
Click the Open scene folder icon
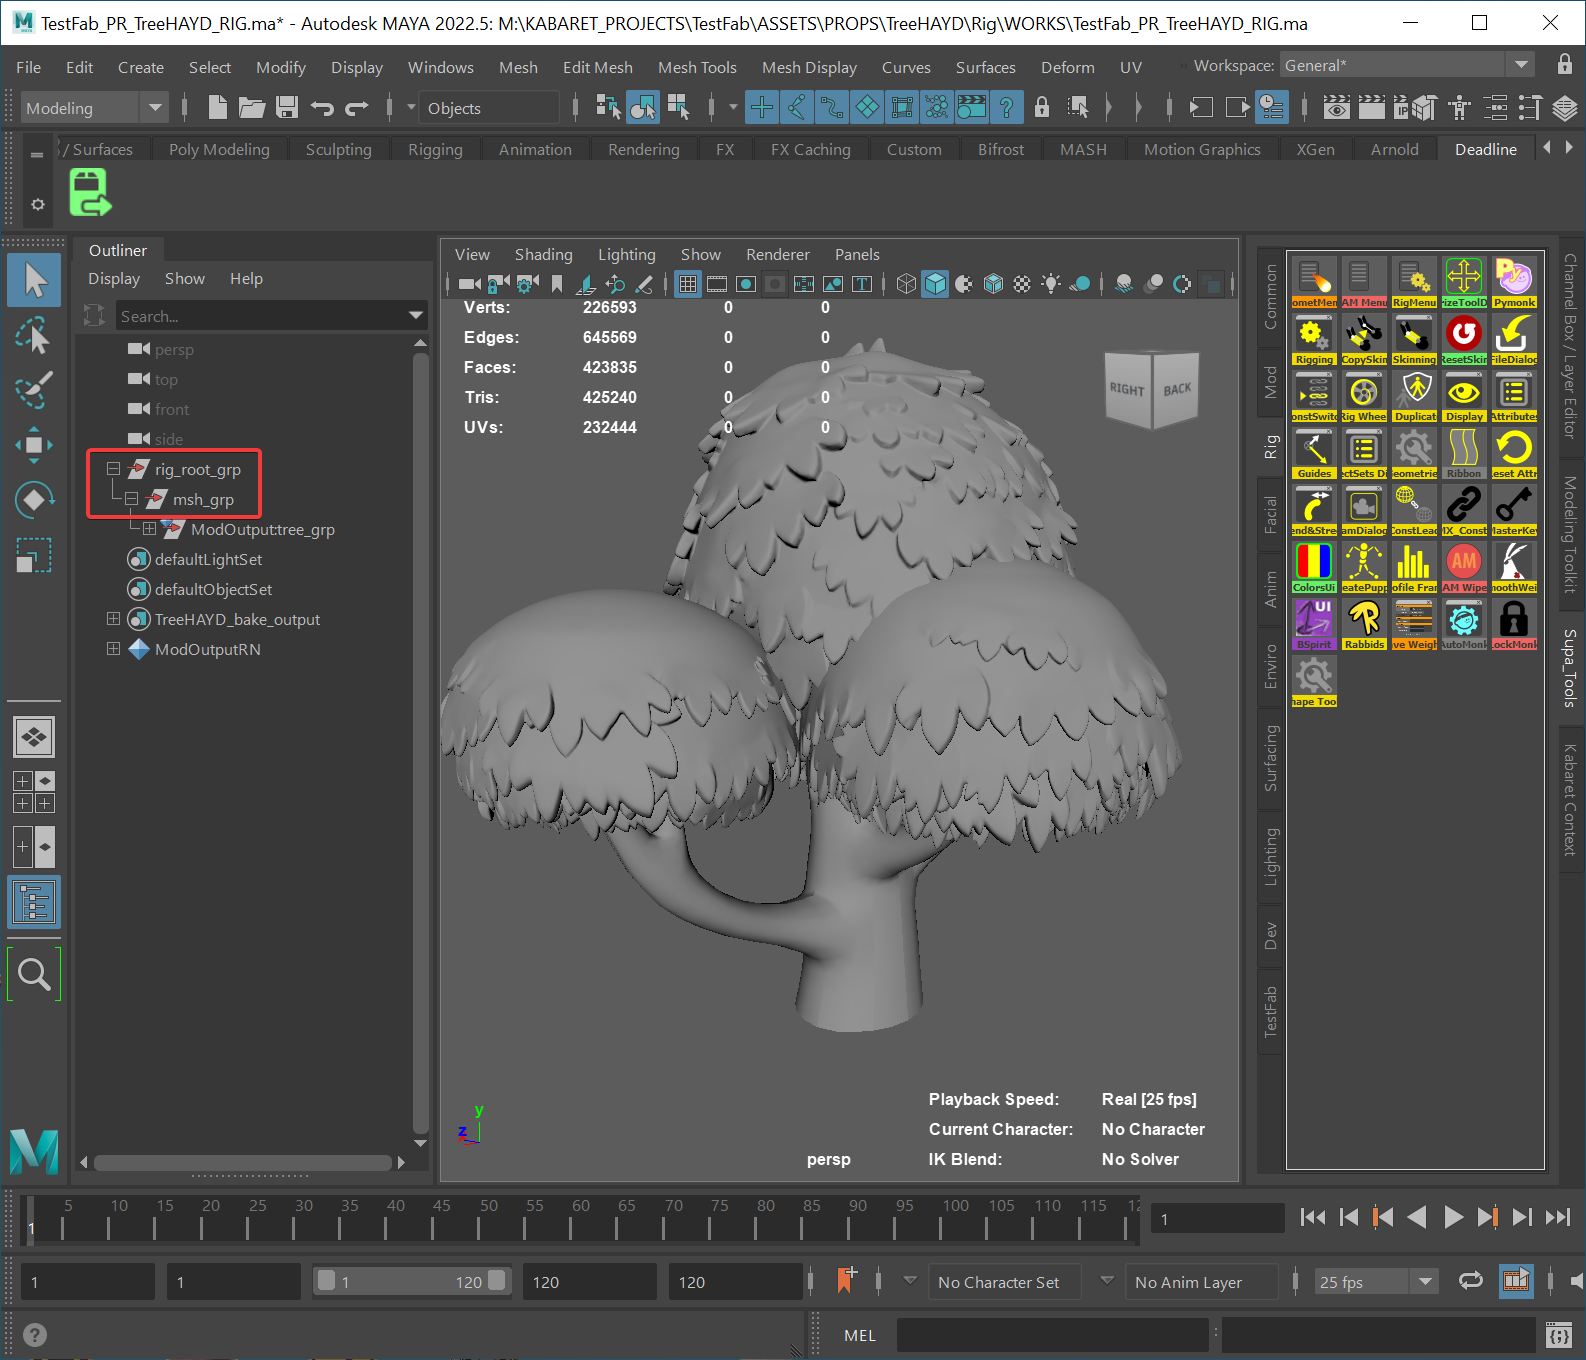click(x=252, y=107)
